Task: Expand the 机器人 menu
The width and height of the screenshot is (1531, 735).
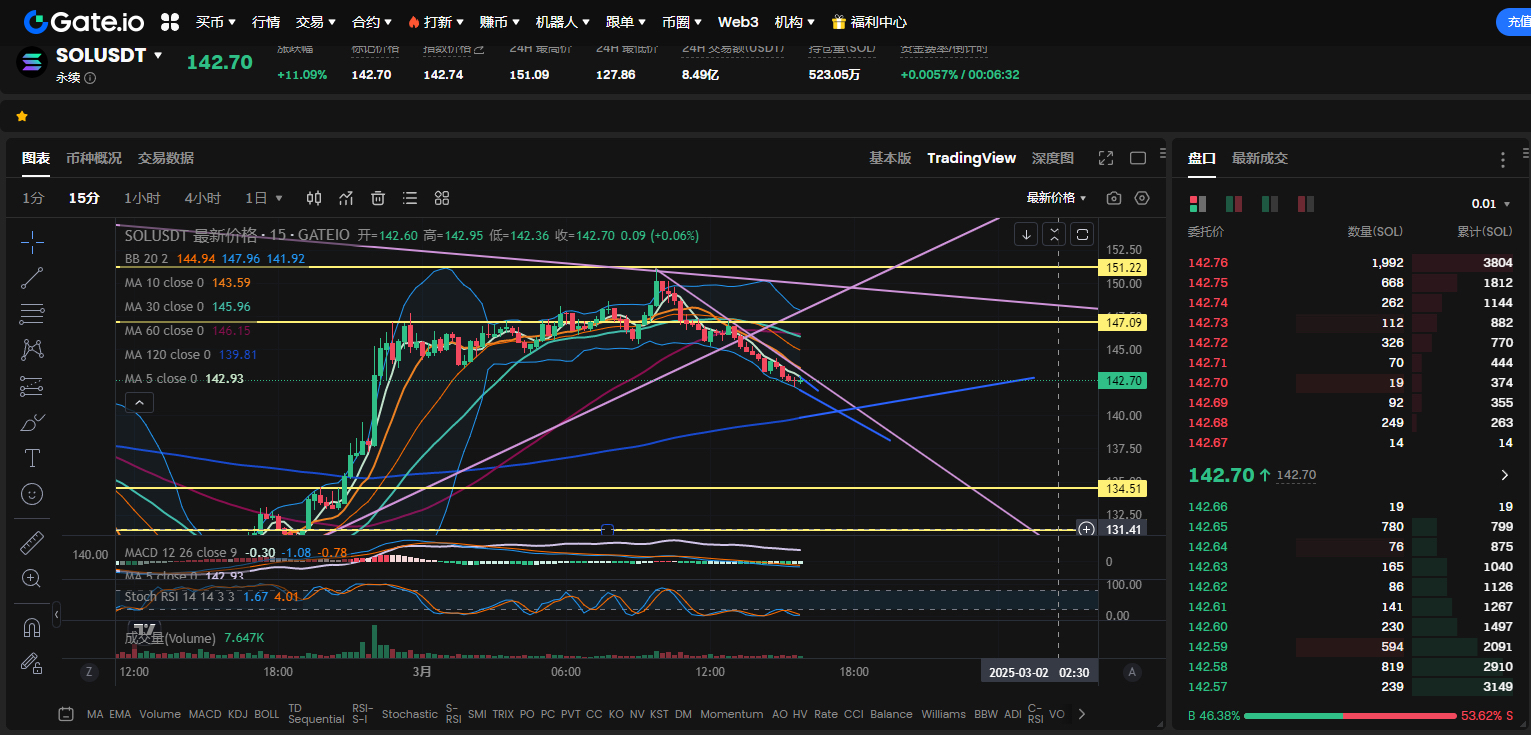Action: (562, 21)
